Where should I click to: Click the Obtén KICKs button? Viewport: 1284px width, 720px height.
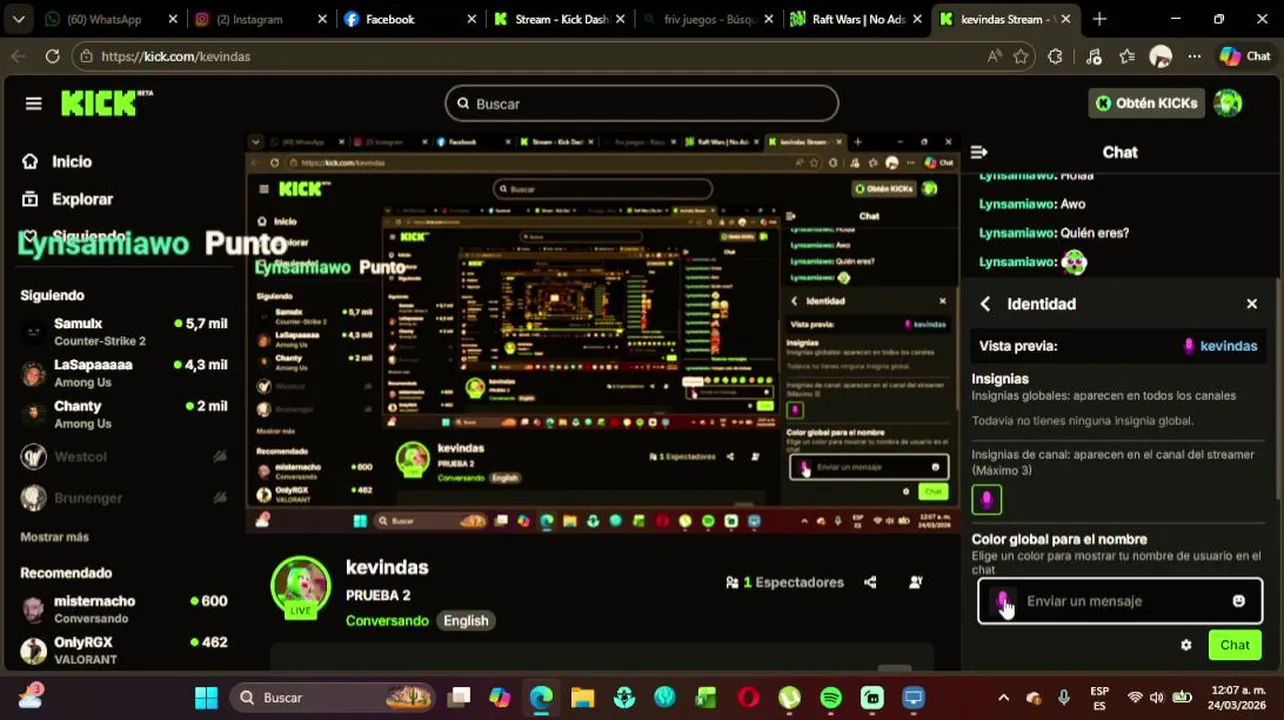tap(1146, 103)
